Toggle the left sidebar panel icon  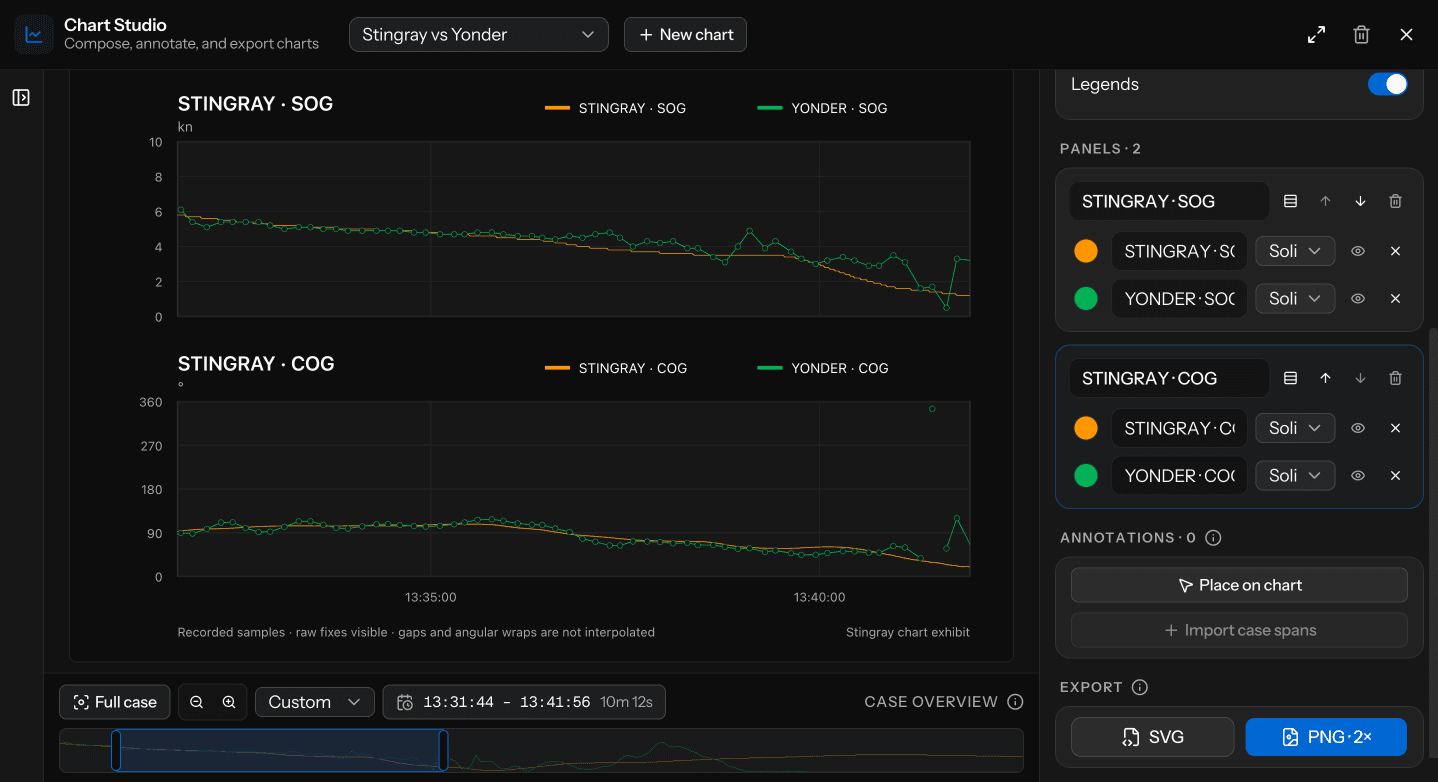coord(21,97)
